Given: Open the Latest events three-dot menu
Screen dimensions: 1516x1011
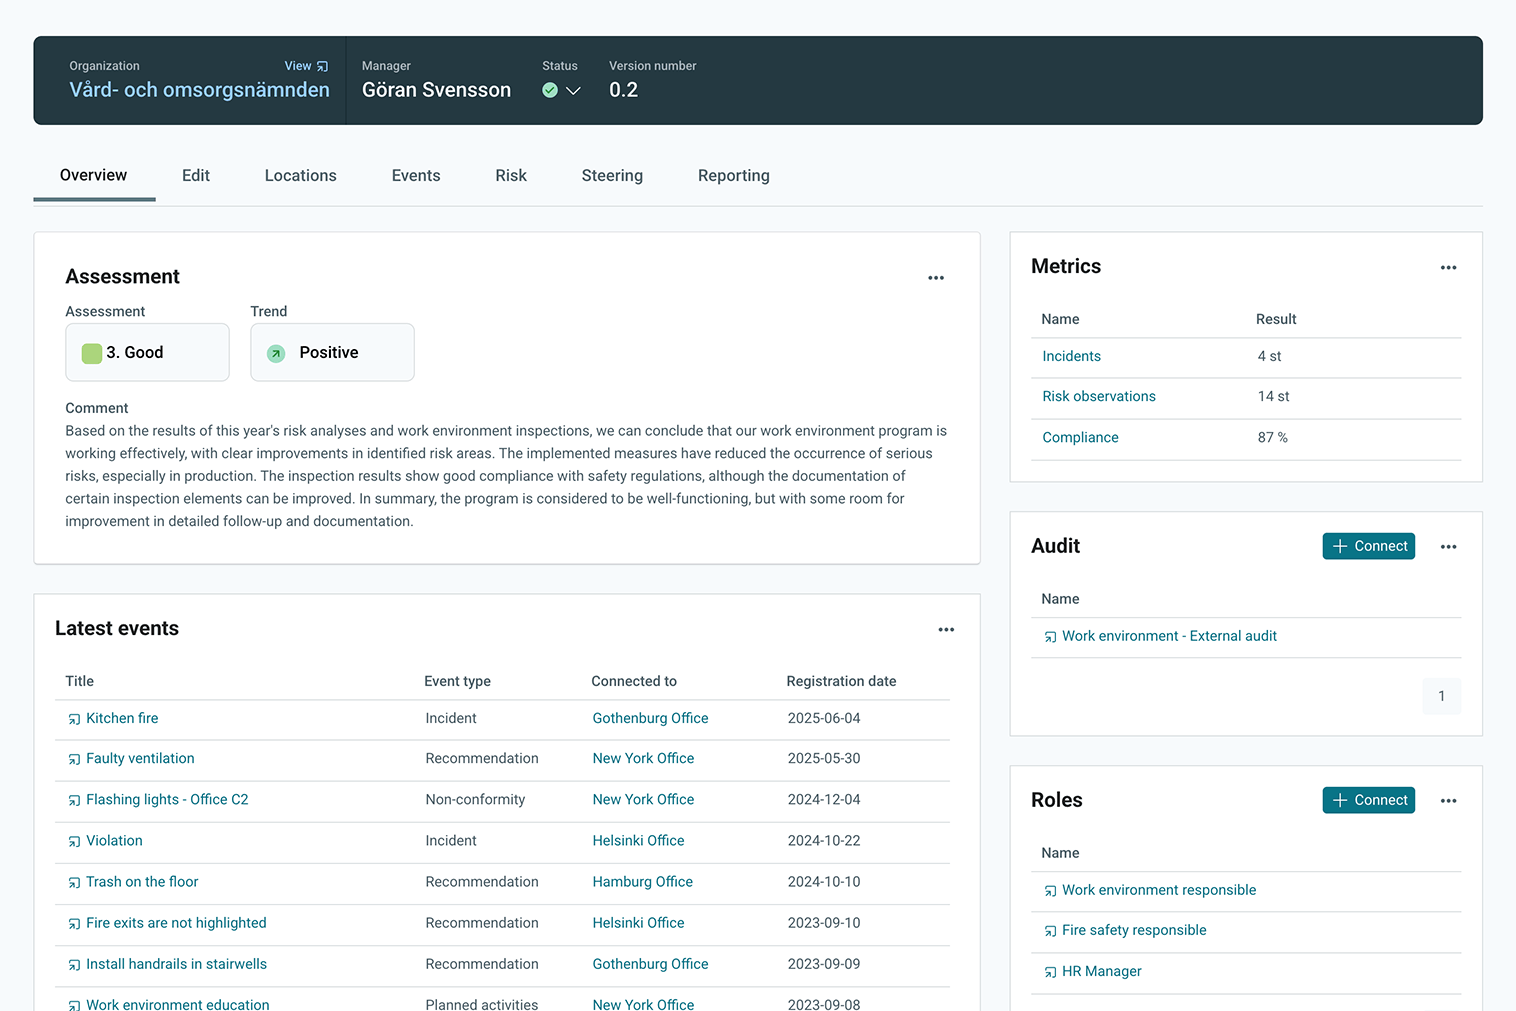Looking at the screenshot, I should pos(945,630).
